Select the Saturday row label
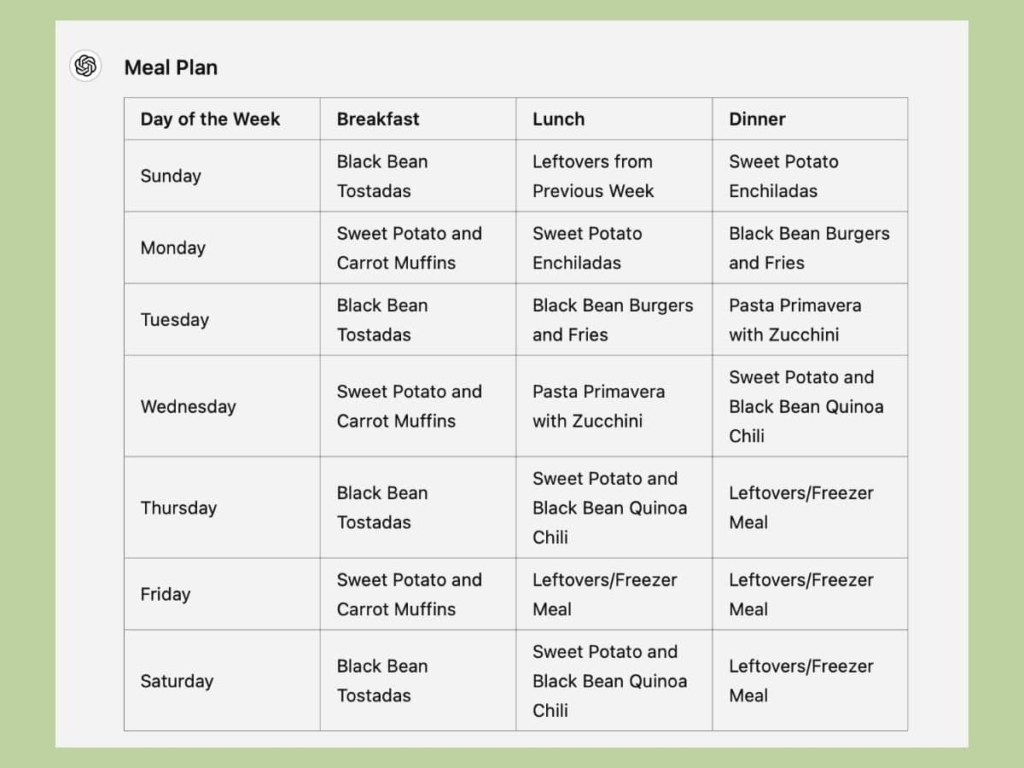 [177, 681]
